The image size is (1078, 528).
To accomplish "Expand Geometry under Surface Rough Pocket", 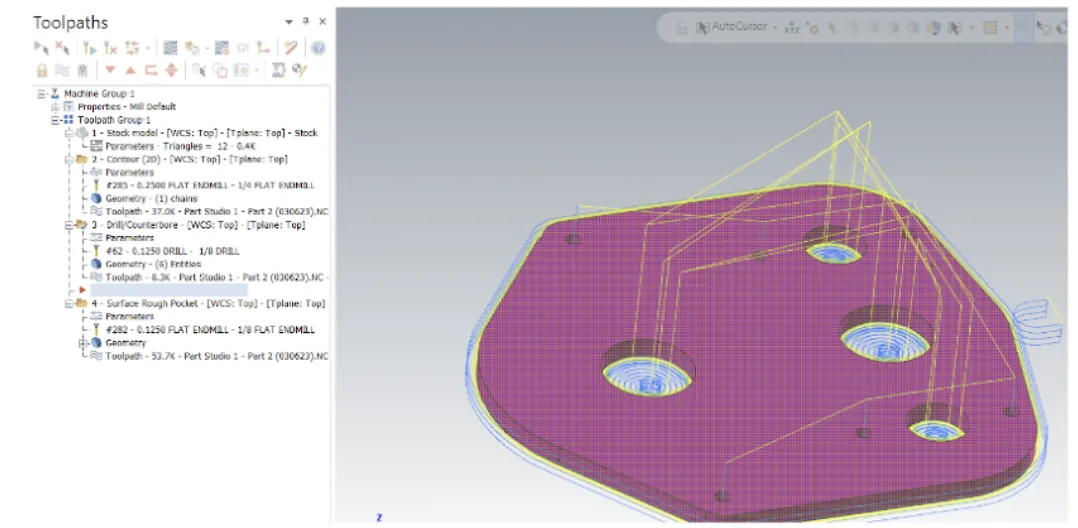I will pos(82,342).
